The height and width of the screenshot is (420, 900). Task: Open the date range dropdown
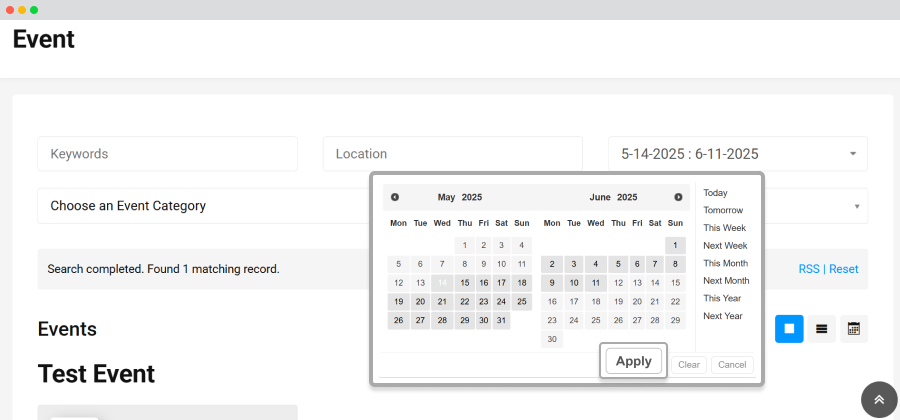tap(738, 154)
